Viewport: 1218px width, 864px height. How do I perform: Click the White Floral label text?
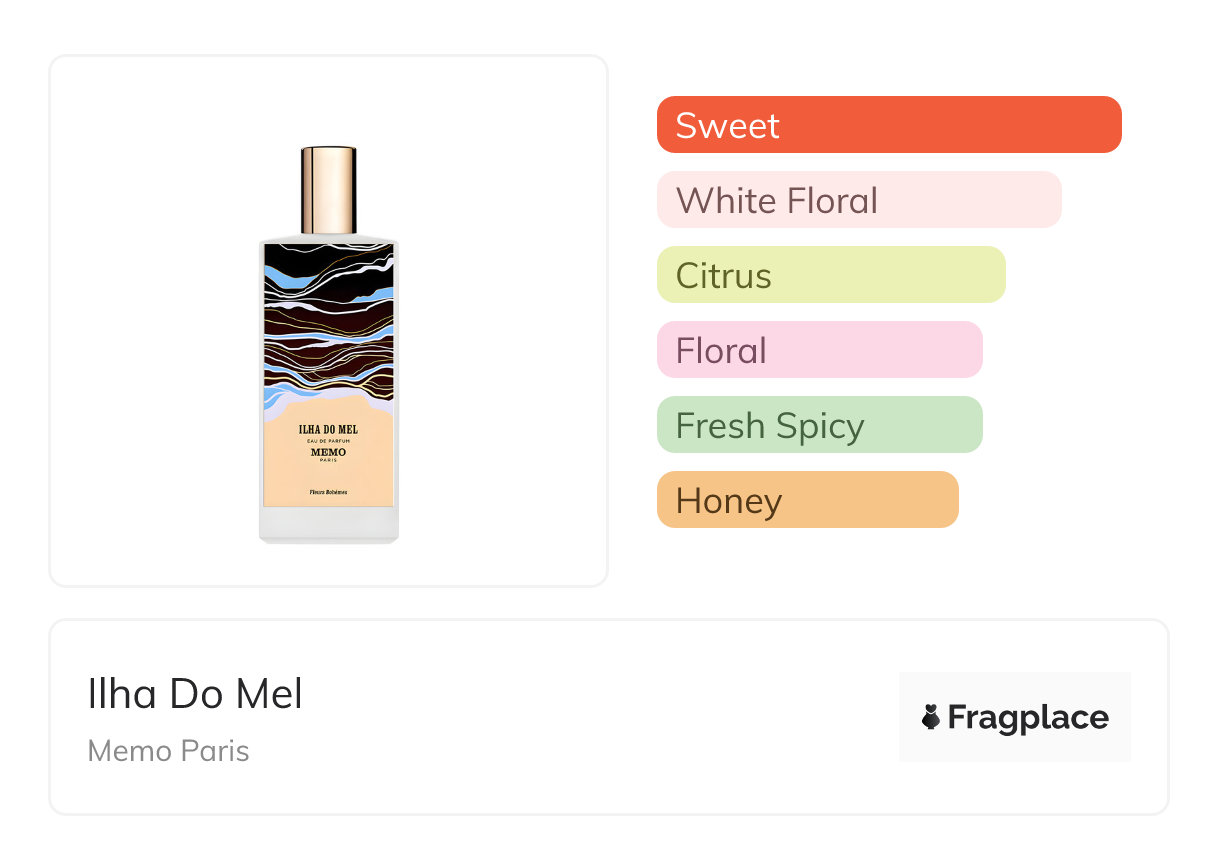point(777,200)
